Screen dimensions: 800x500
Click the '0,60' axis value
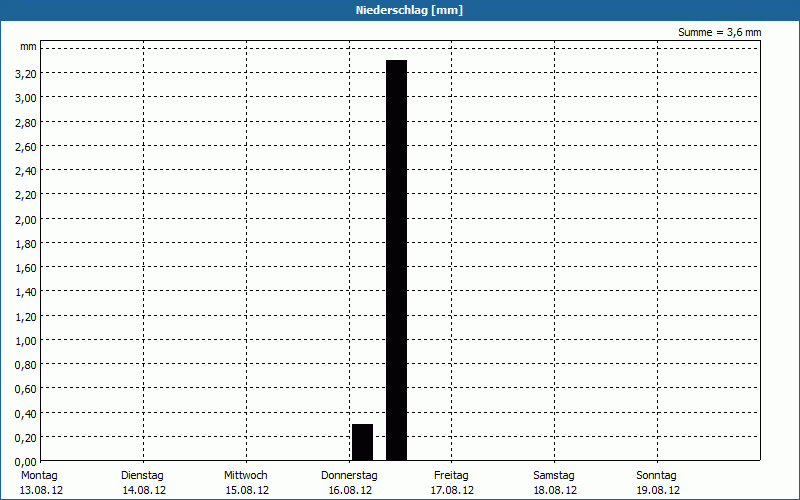[x=26, y=390]
